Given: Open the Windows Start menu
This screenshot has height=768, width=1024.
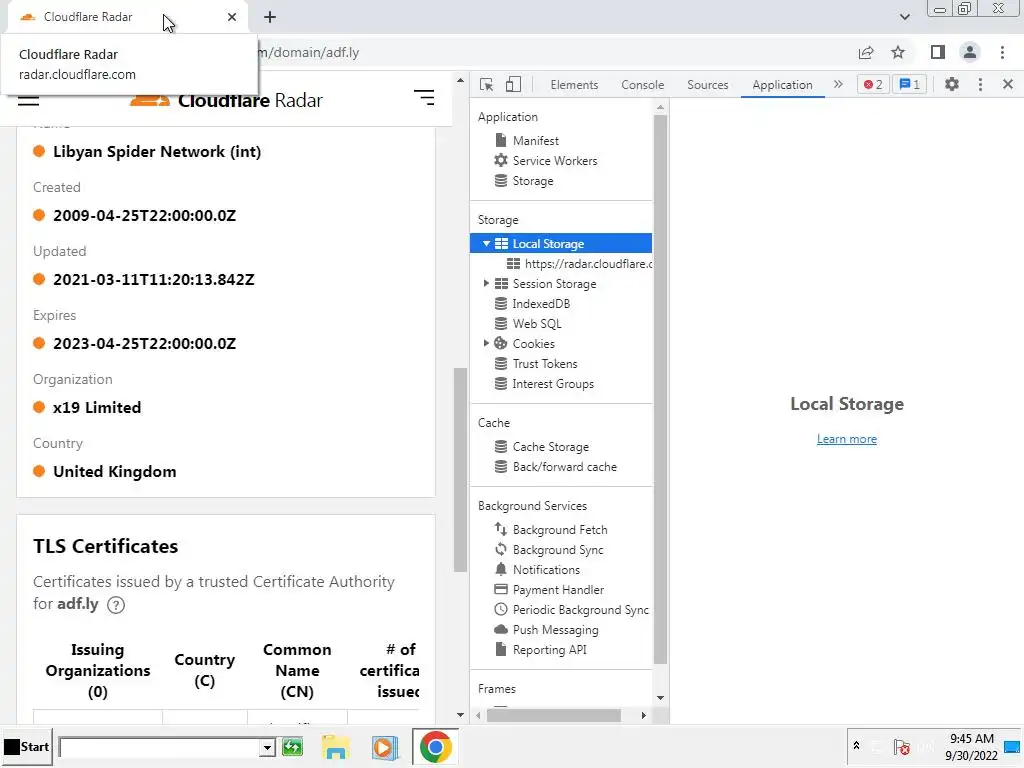Looking at the screenshot, I should (x=27, y=746).
